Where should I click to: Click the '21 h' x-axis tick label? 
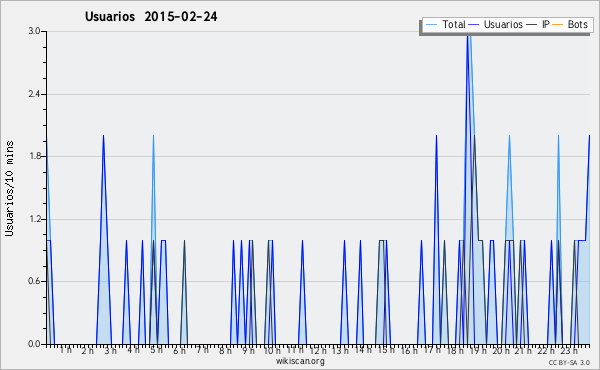(x=523, y=350)
